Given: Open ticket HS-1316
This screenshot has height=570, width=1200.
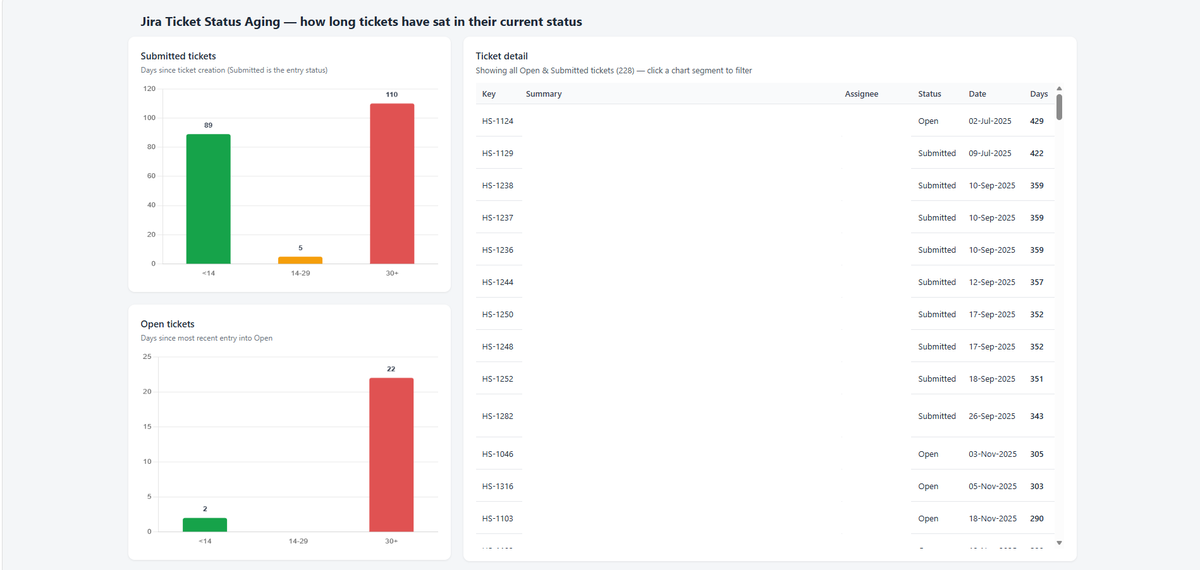Looking at the screenshot, I should pos(497,486).
